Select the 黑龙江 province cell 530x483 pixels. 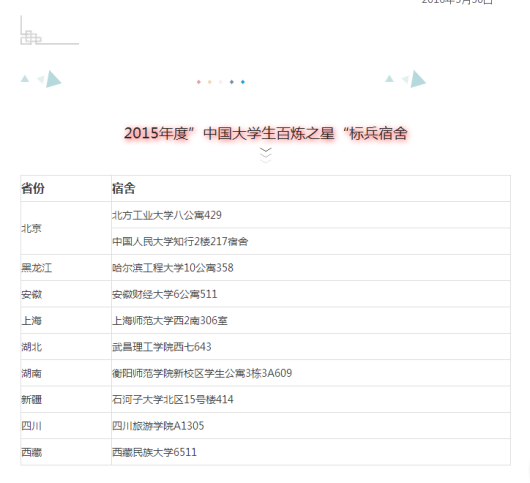(x=66, y=268)
